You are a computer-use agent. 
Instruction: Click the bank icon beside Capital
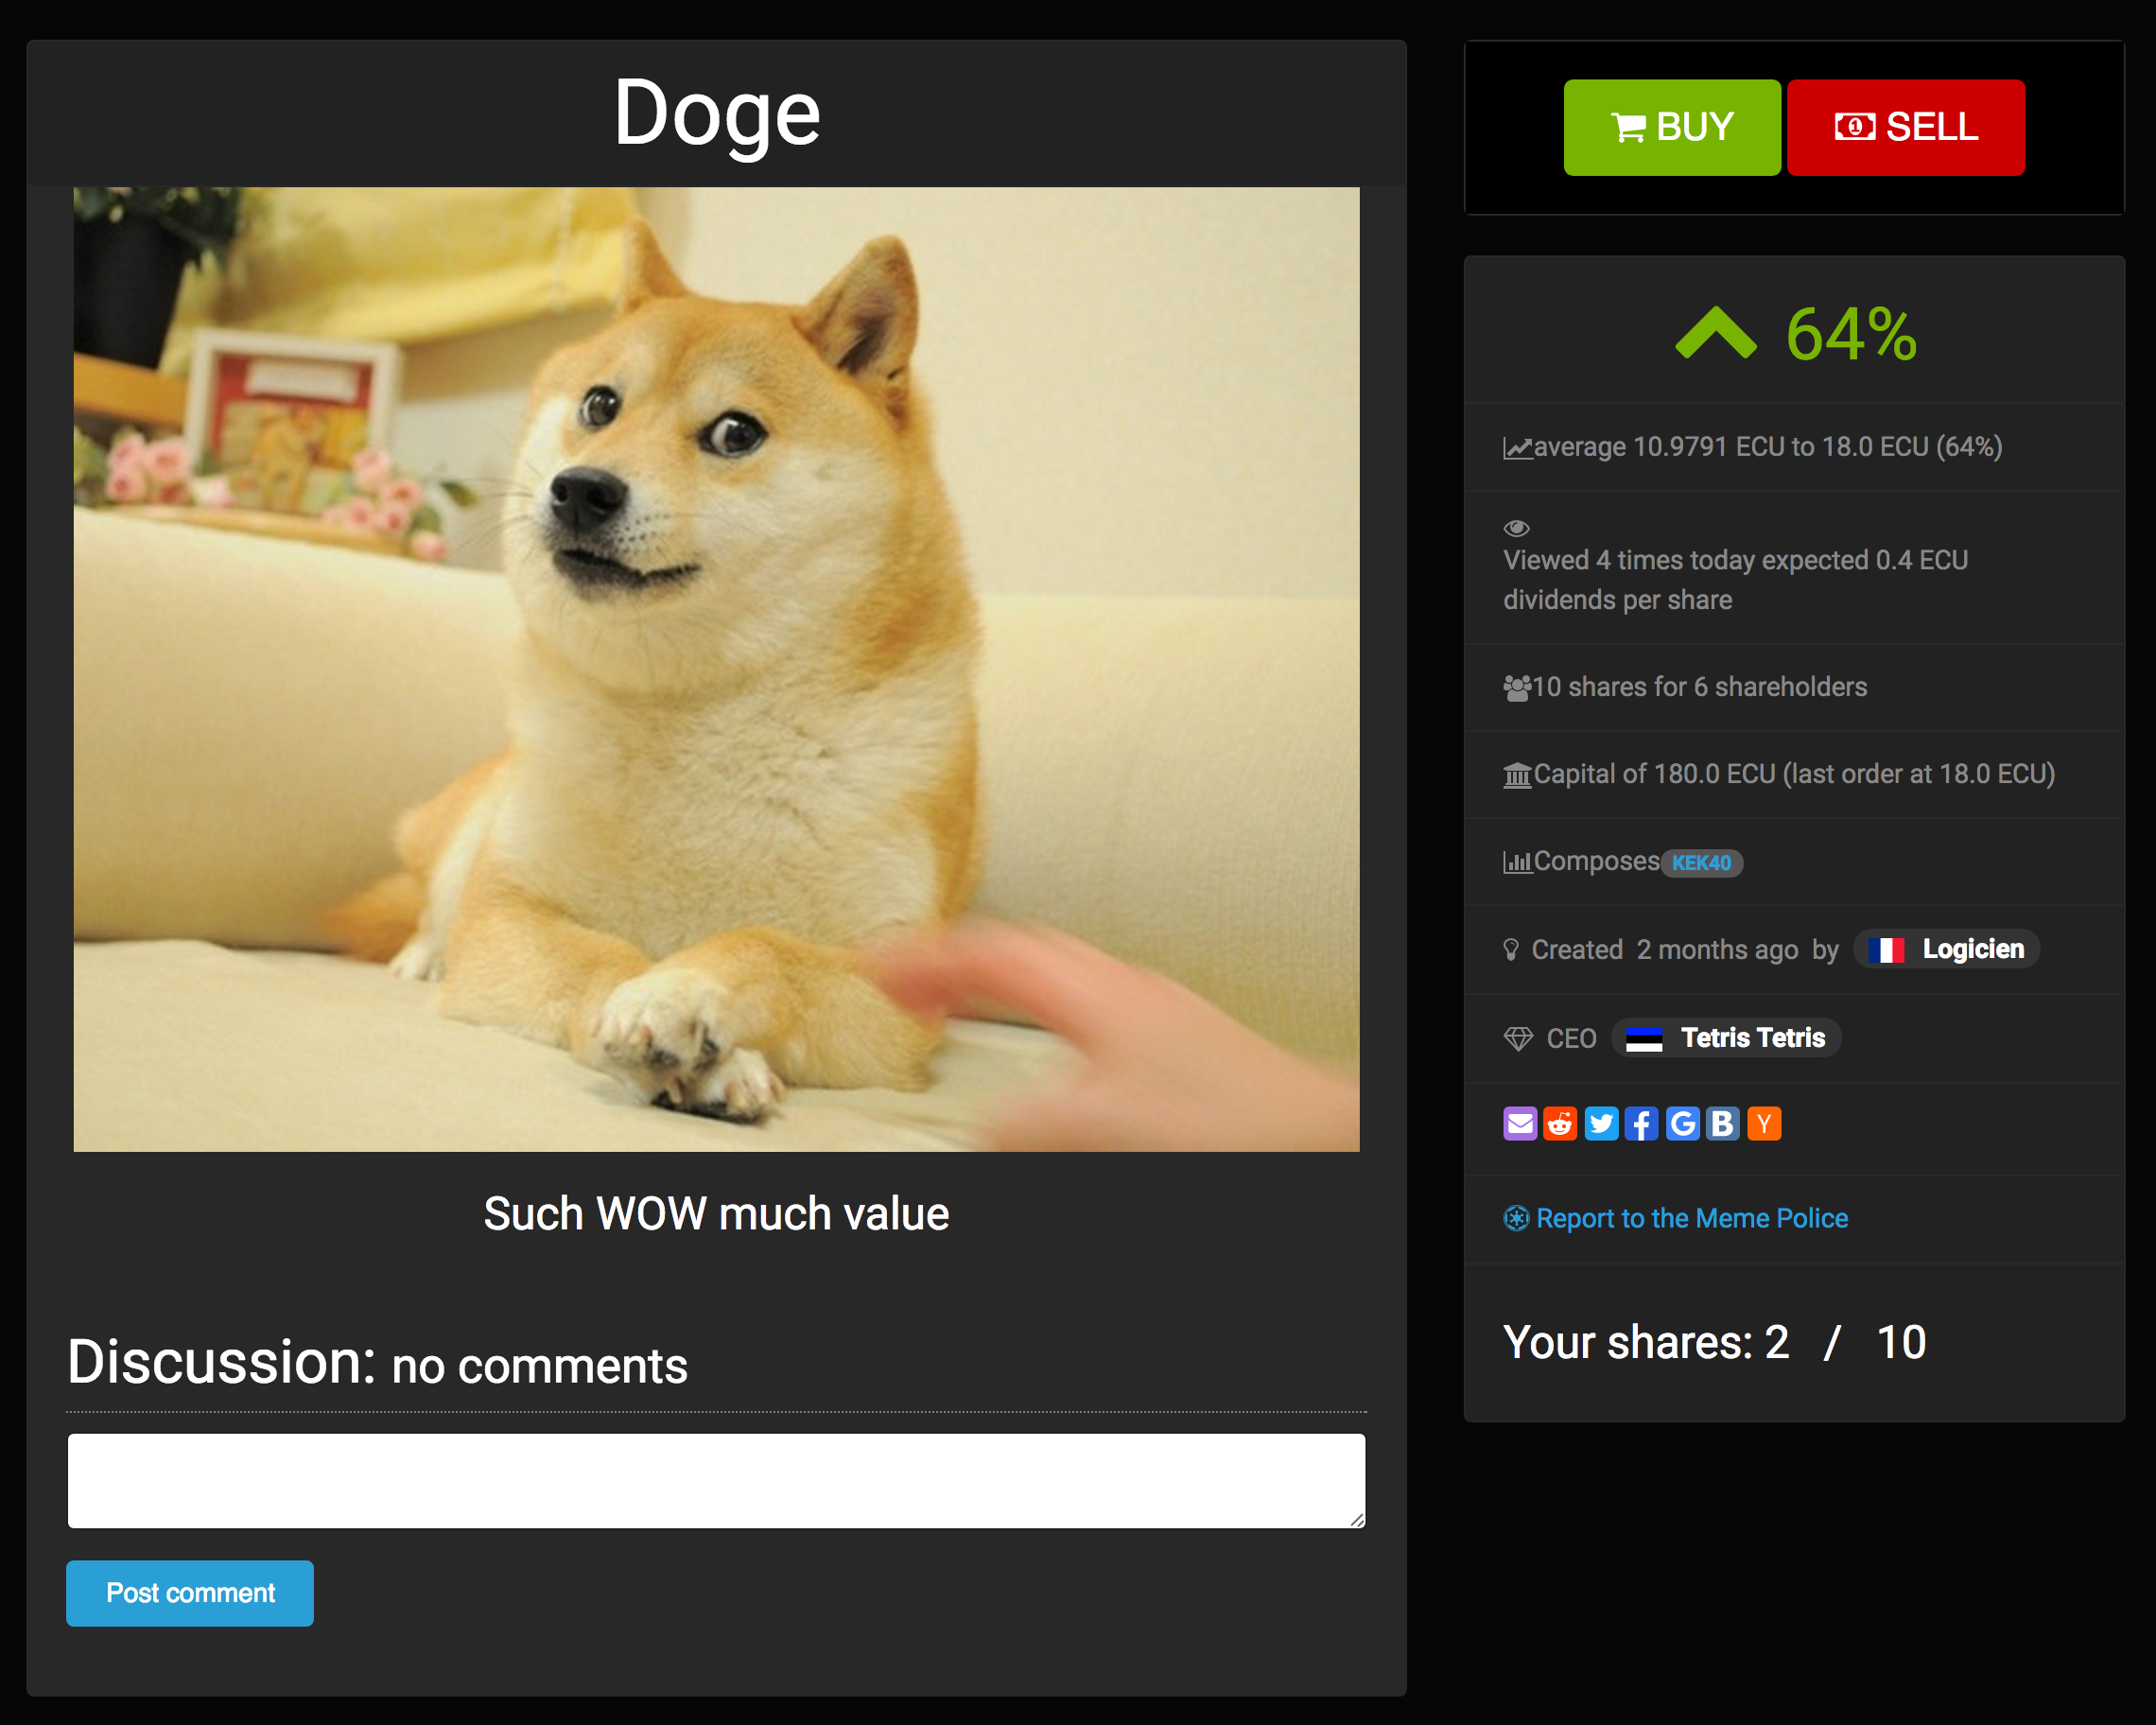point(1517,775)
